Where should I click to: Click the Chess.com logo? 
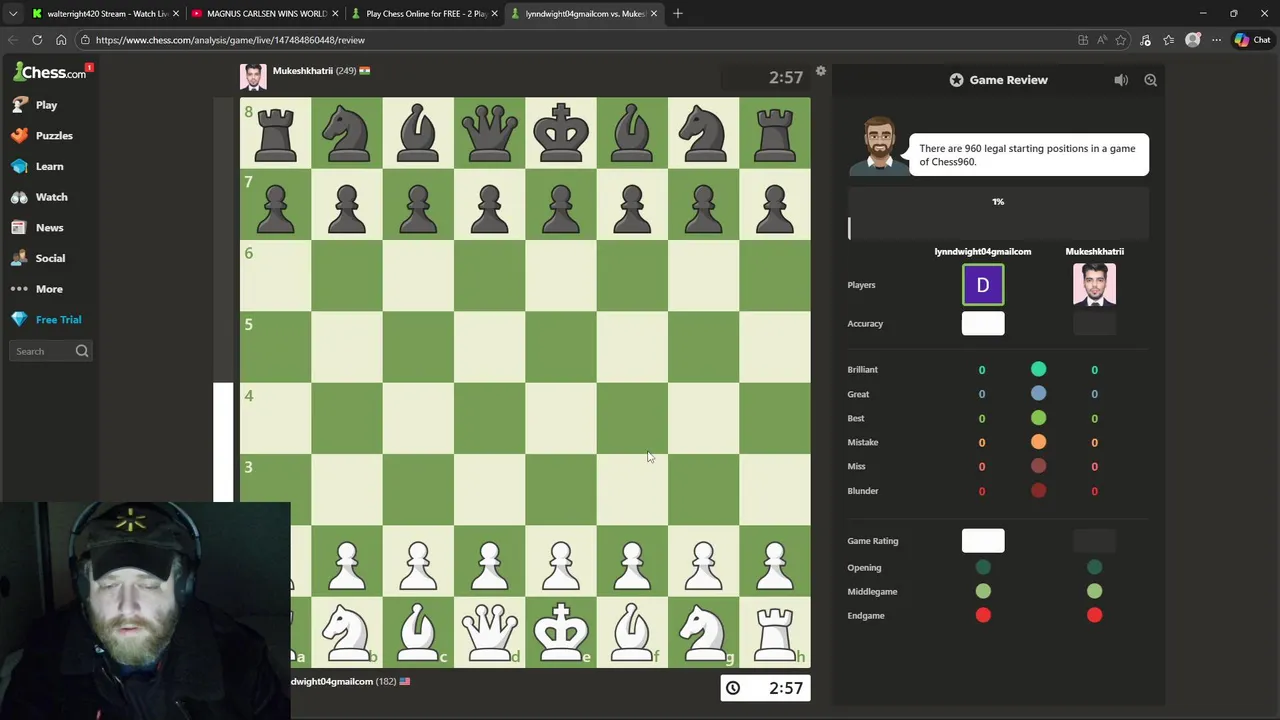pyautogui.click(x=50, y=72)
